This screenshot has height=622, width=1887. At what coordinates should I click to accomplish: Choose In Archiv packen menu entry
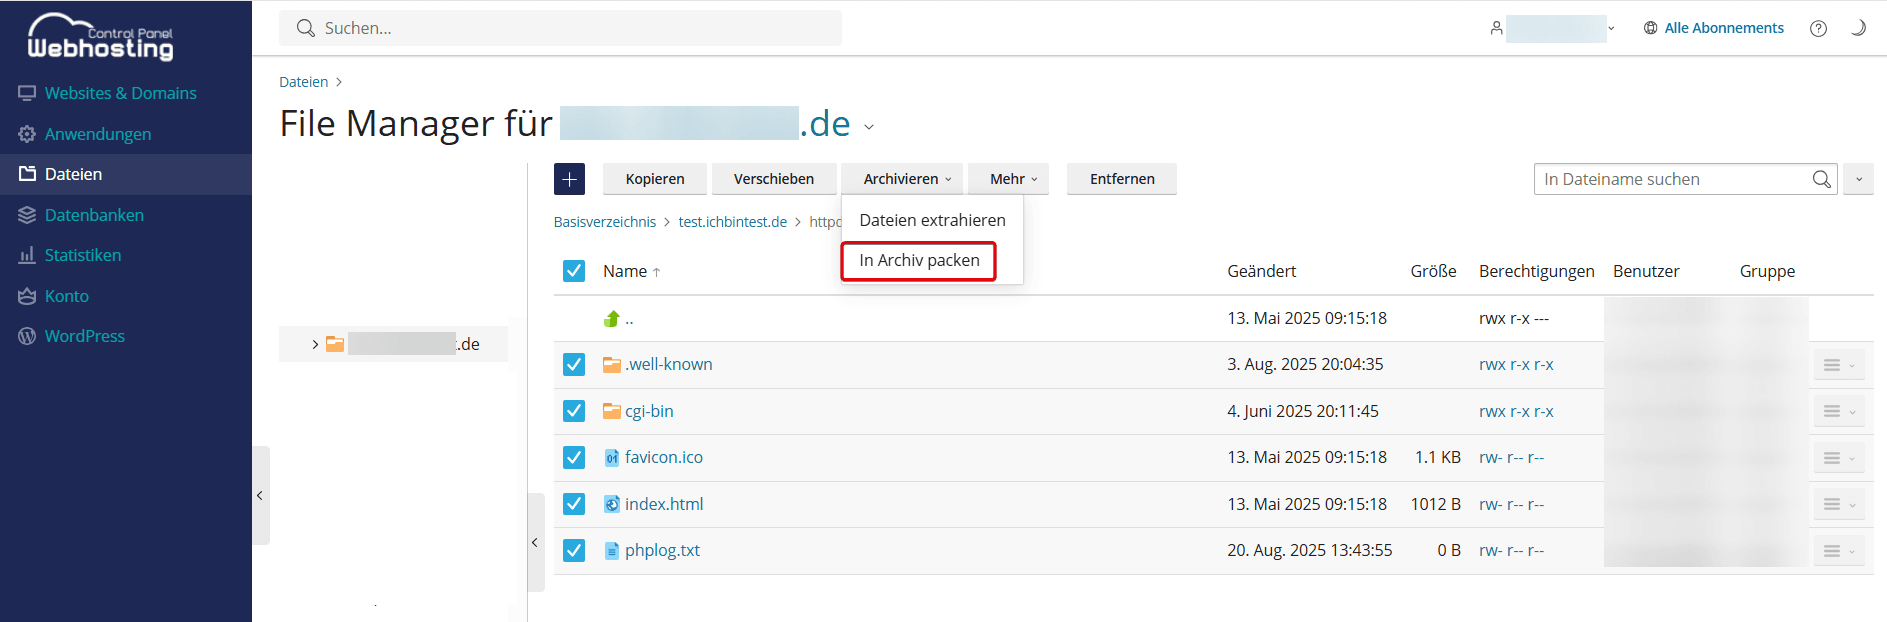point(919,260)
